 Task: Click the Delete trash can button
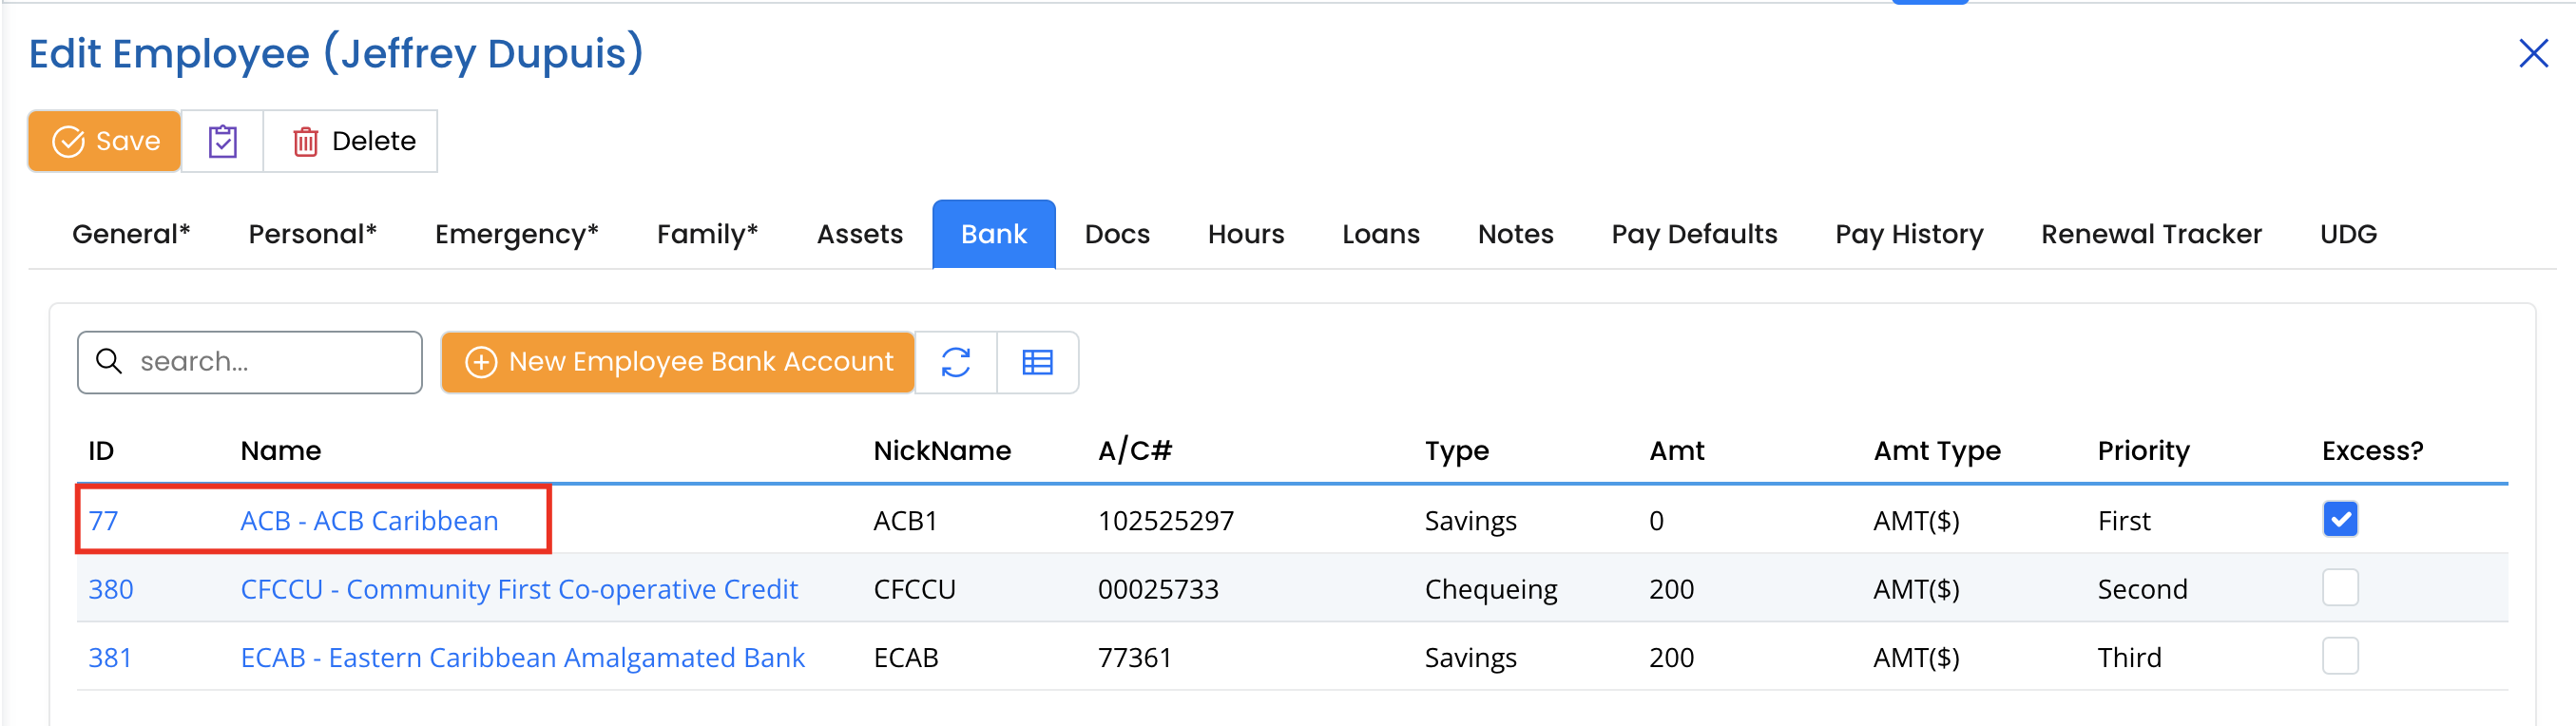pos(353,141)
